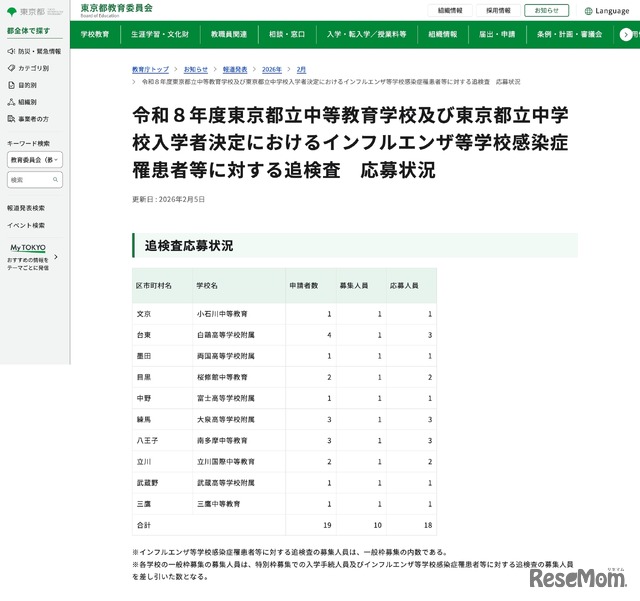
Task: Open 条例・計画・審議会 menu
Action: (569, 34)
